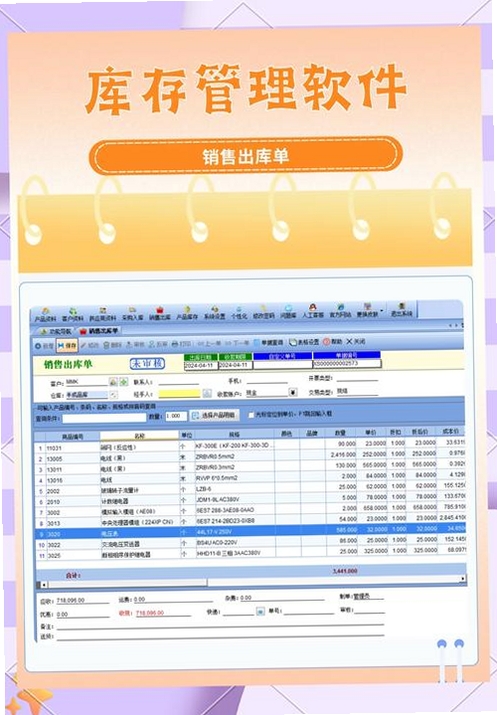Screen dimensions: 497x715
Task: Open 客户资料 toolbar icon
Action: point(73,315)
